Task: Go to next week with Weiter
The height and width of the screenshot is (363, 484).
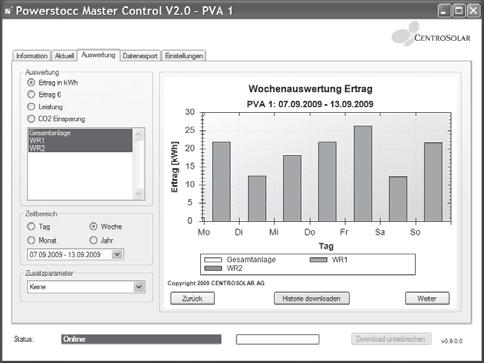Action: 427,298
